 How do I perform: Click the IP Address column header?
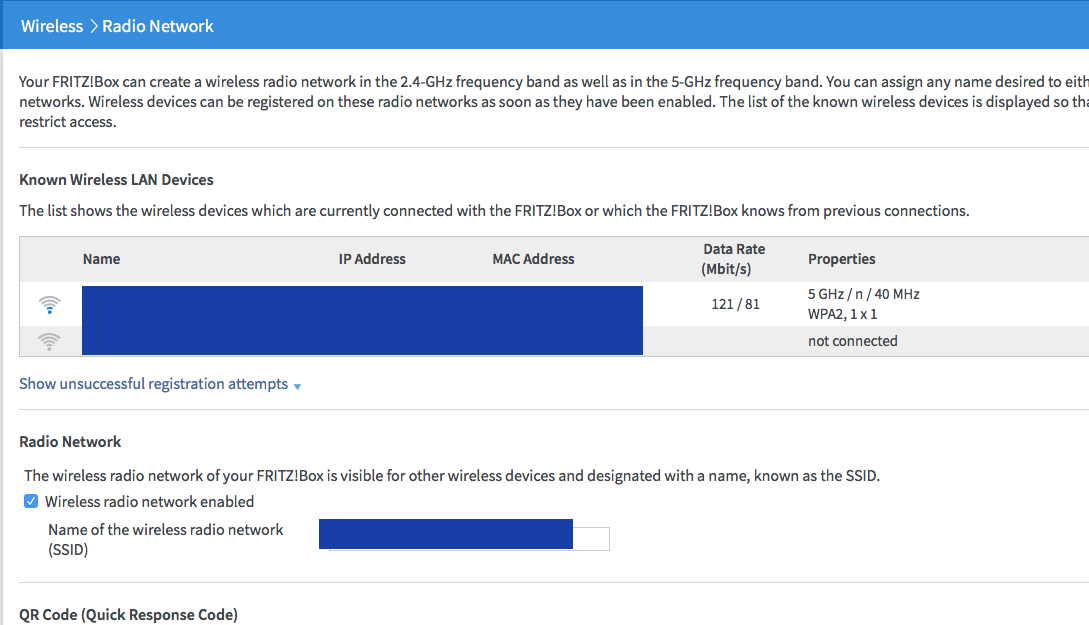tap(372, 259)
